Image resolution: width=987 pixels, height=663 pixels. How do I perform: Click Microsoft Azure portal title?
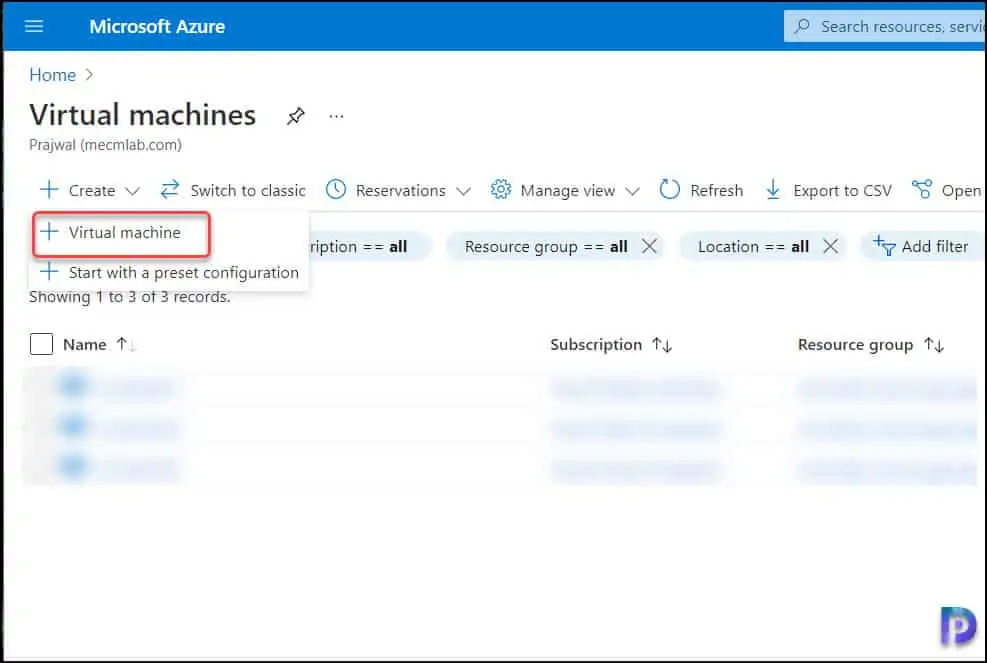point(157,26)
